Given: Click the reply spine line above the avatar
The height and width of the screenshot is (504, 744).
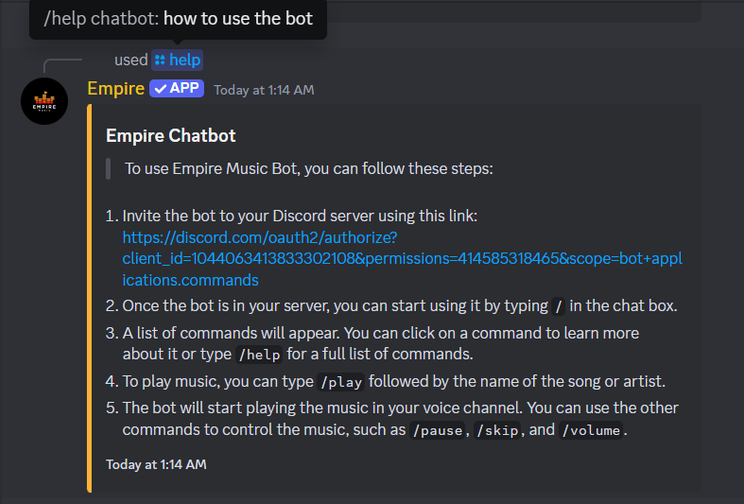Looking at the screenshot, I should tap(63, 65).
